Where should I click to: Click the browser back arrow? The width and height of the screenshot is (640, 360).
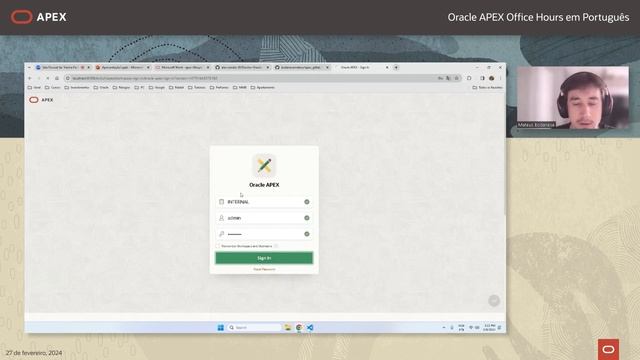point(30,78)
